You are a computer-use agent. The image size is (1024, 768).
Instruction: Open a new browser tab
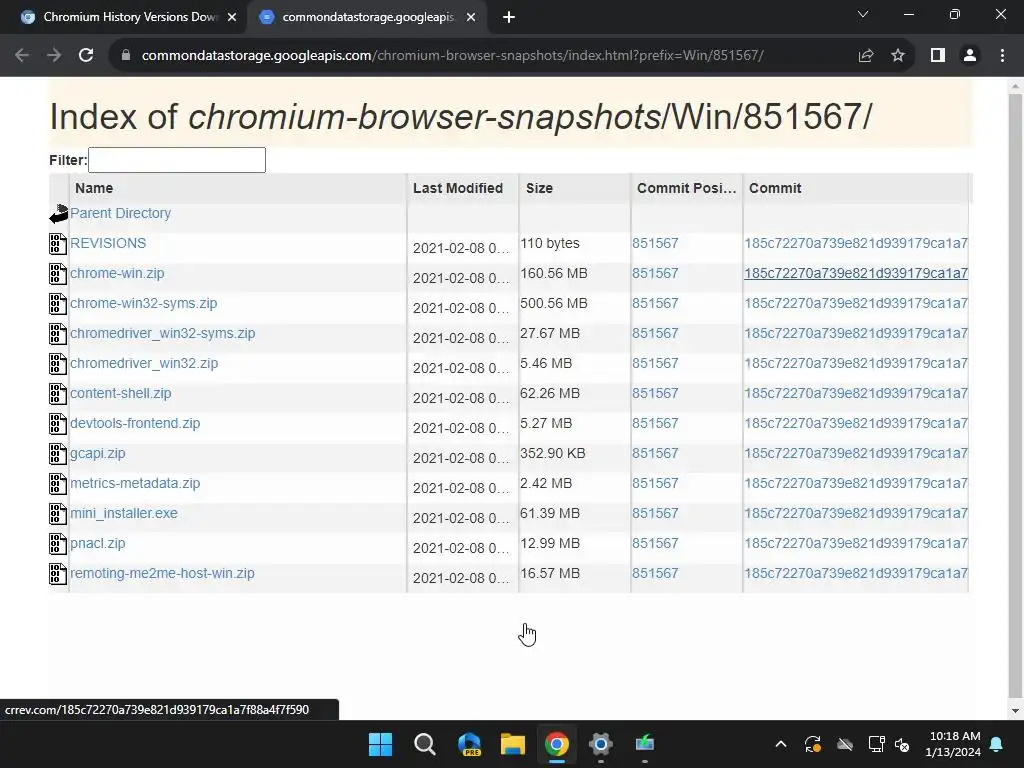pyautogui.click(x=509, y=18)
